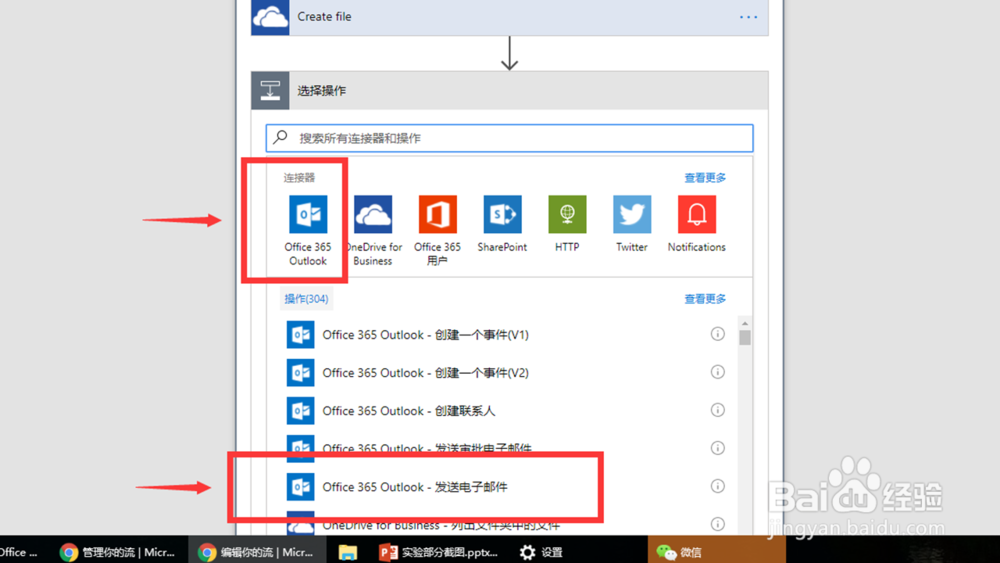Switch to 实验部分截图.pptx PowerPoint taskbar item
This screenshot has width=1000, height=563.
[439, 552]
